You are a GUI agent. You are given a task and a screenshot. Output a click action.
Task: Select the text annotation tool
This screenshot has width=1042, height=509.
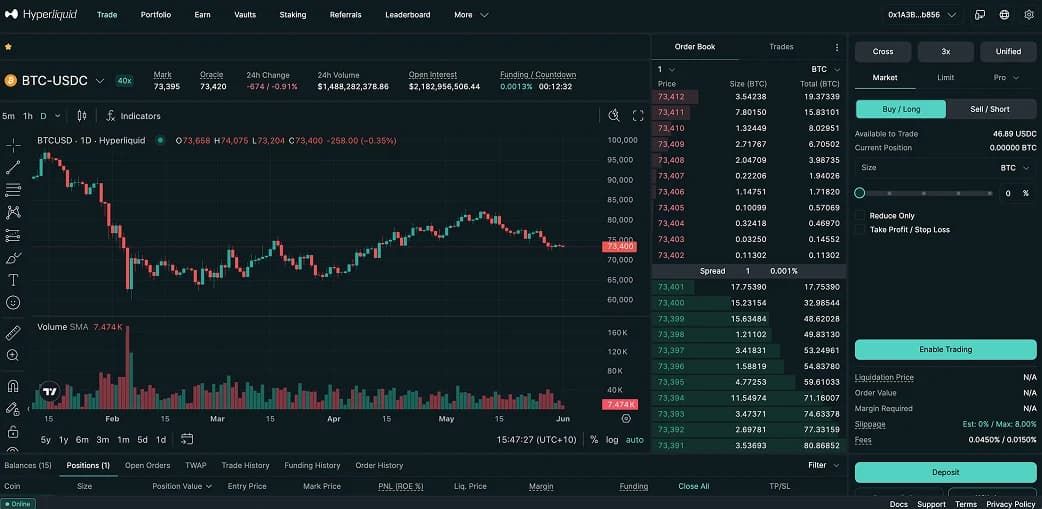pyautogui.click(x=13, y=280)
